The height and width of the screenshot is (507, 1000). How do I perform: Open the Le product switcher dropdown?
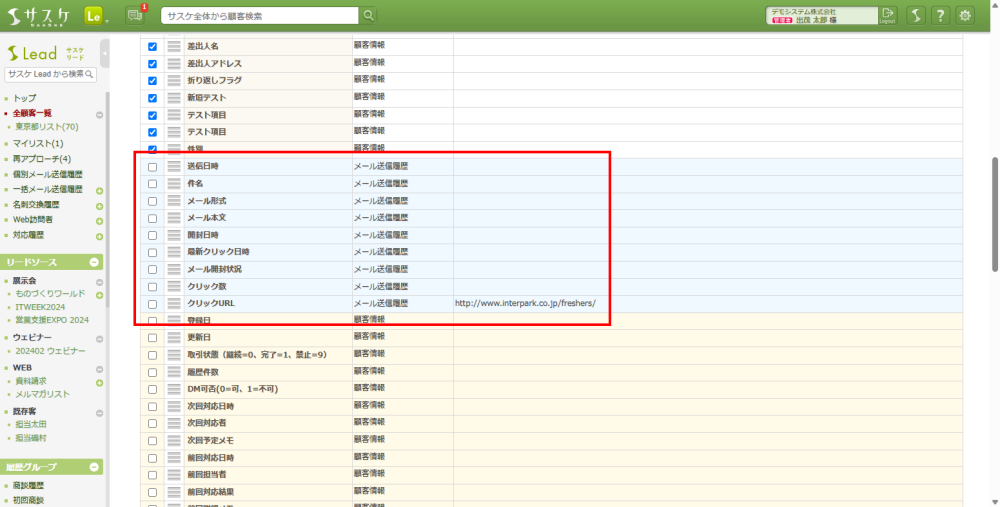(x=96, y=15)
